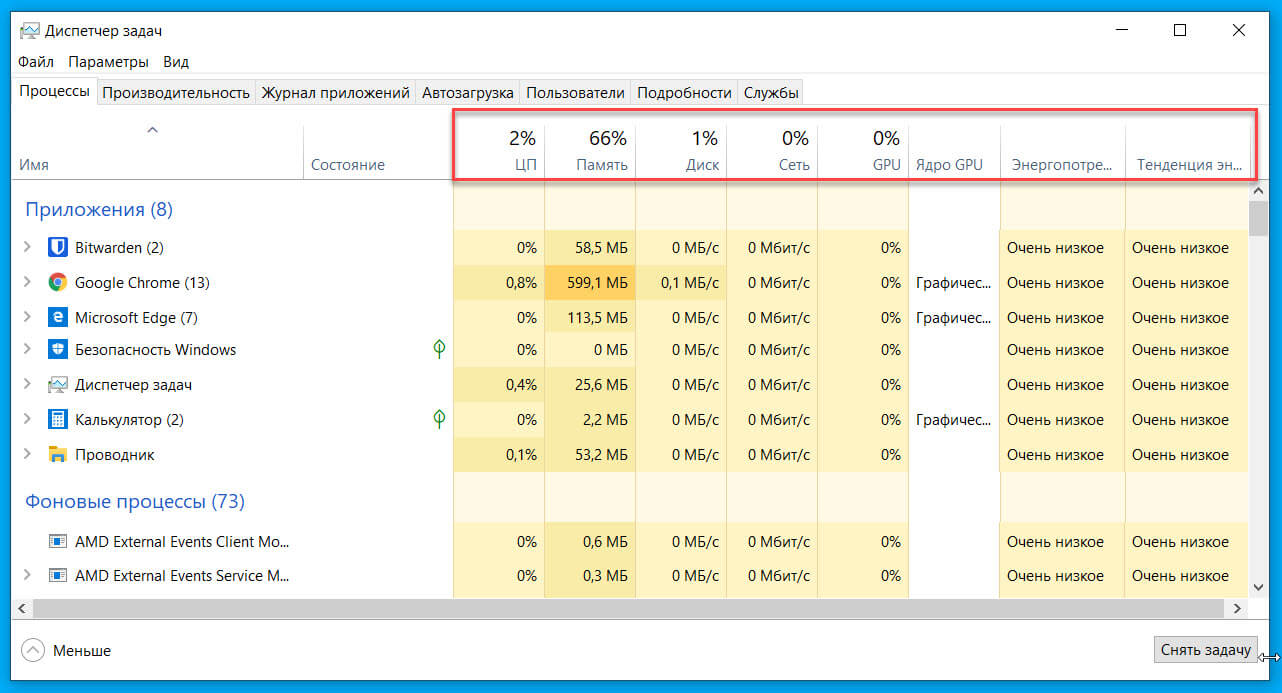The image size is (1282, 693).
Task: Click the eco-mode leaf beside Калькулятор
Action: tap(438, 419)
